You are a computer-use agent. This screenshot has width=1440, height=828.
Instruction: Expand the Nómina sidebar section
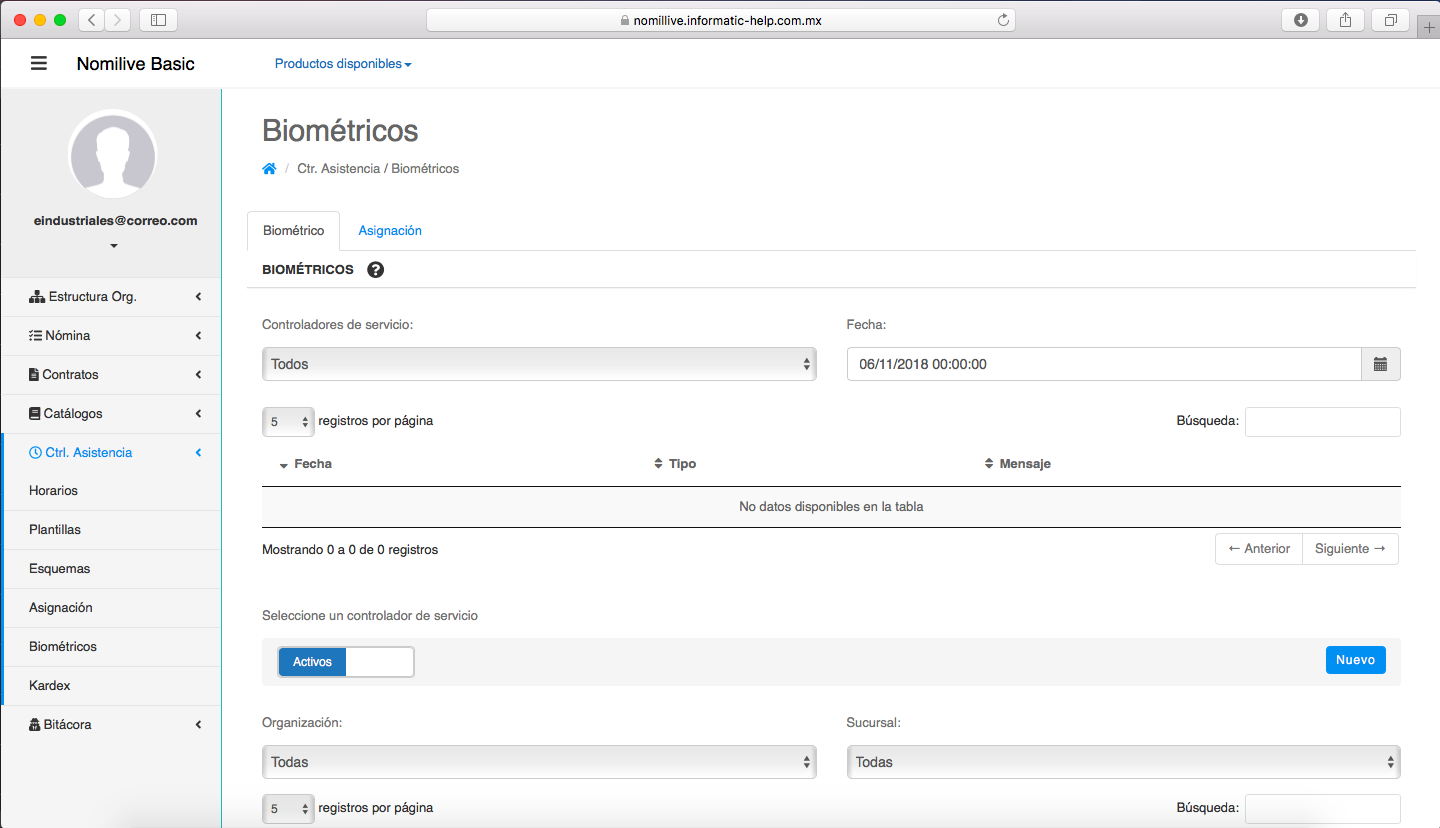tap(110, 336)
